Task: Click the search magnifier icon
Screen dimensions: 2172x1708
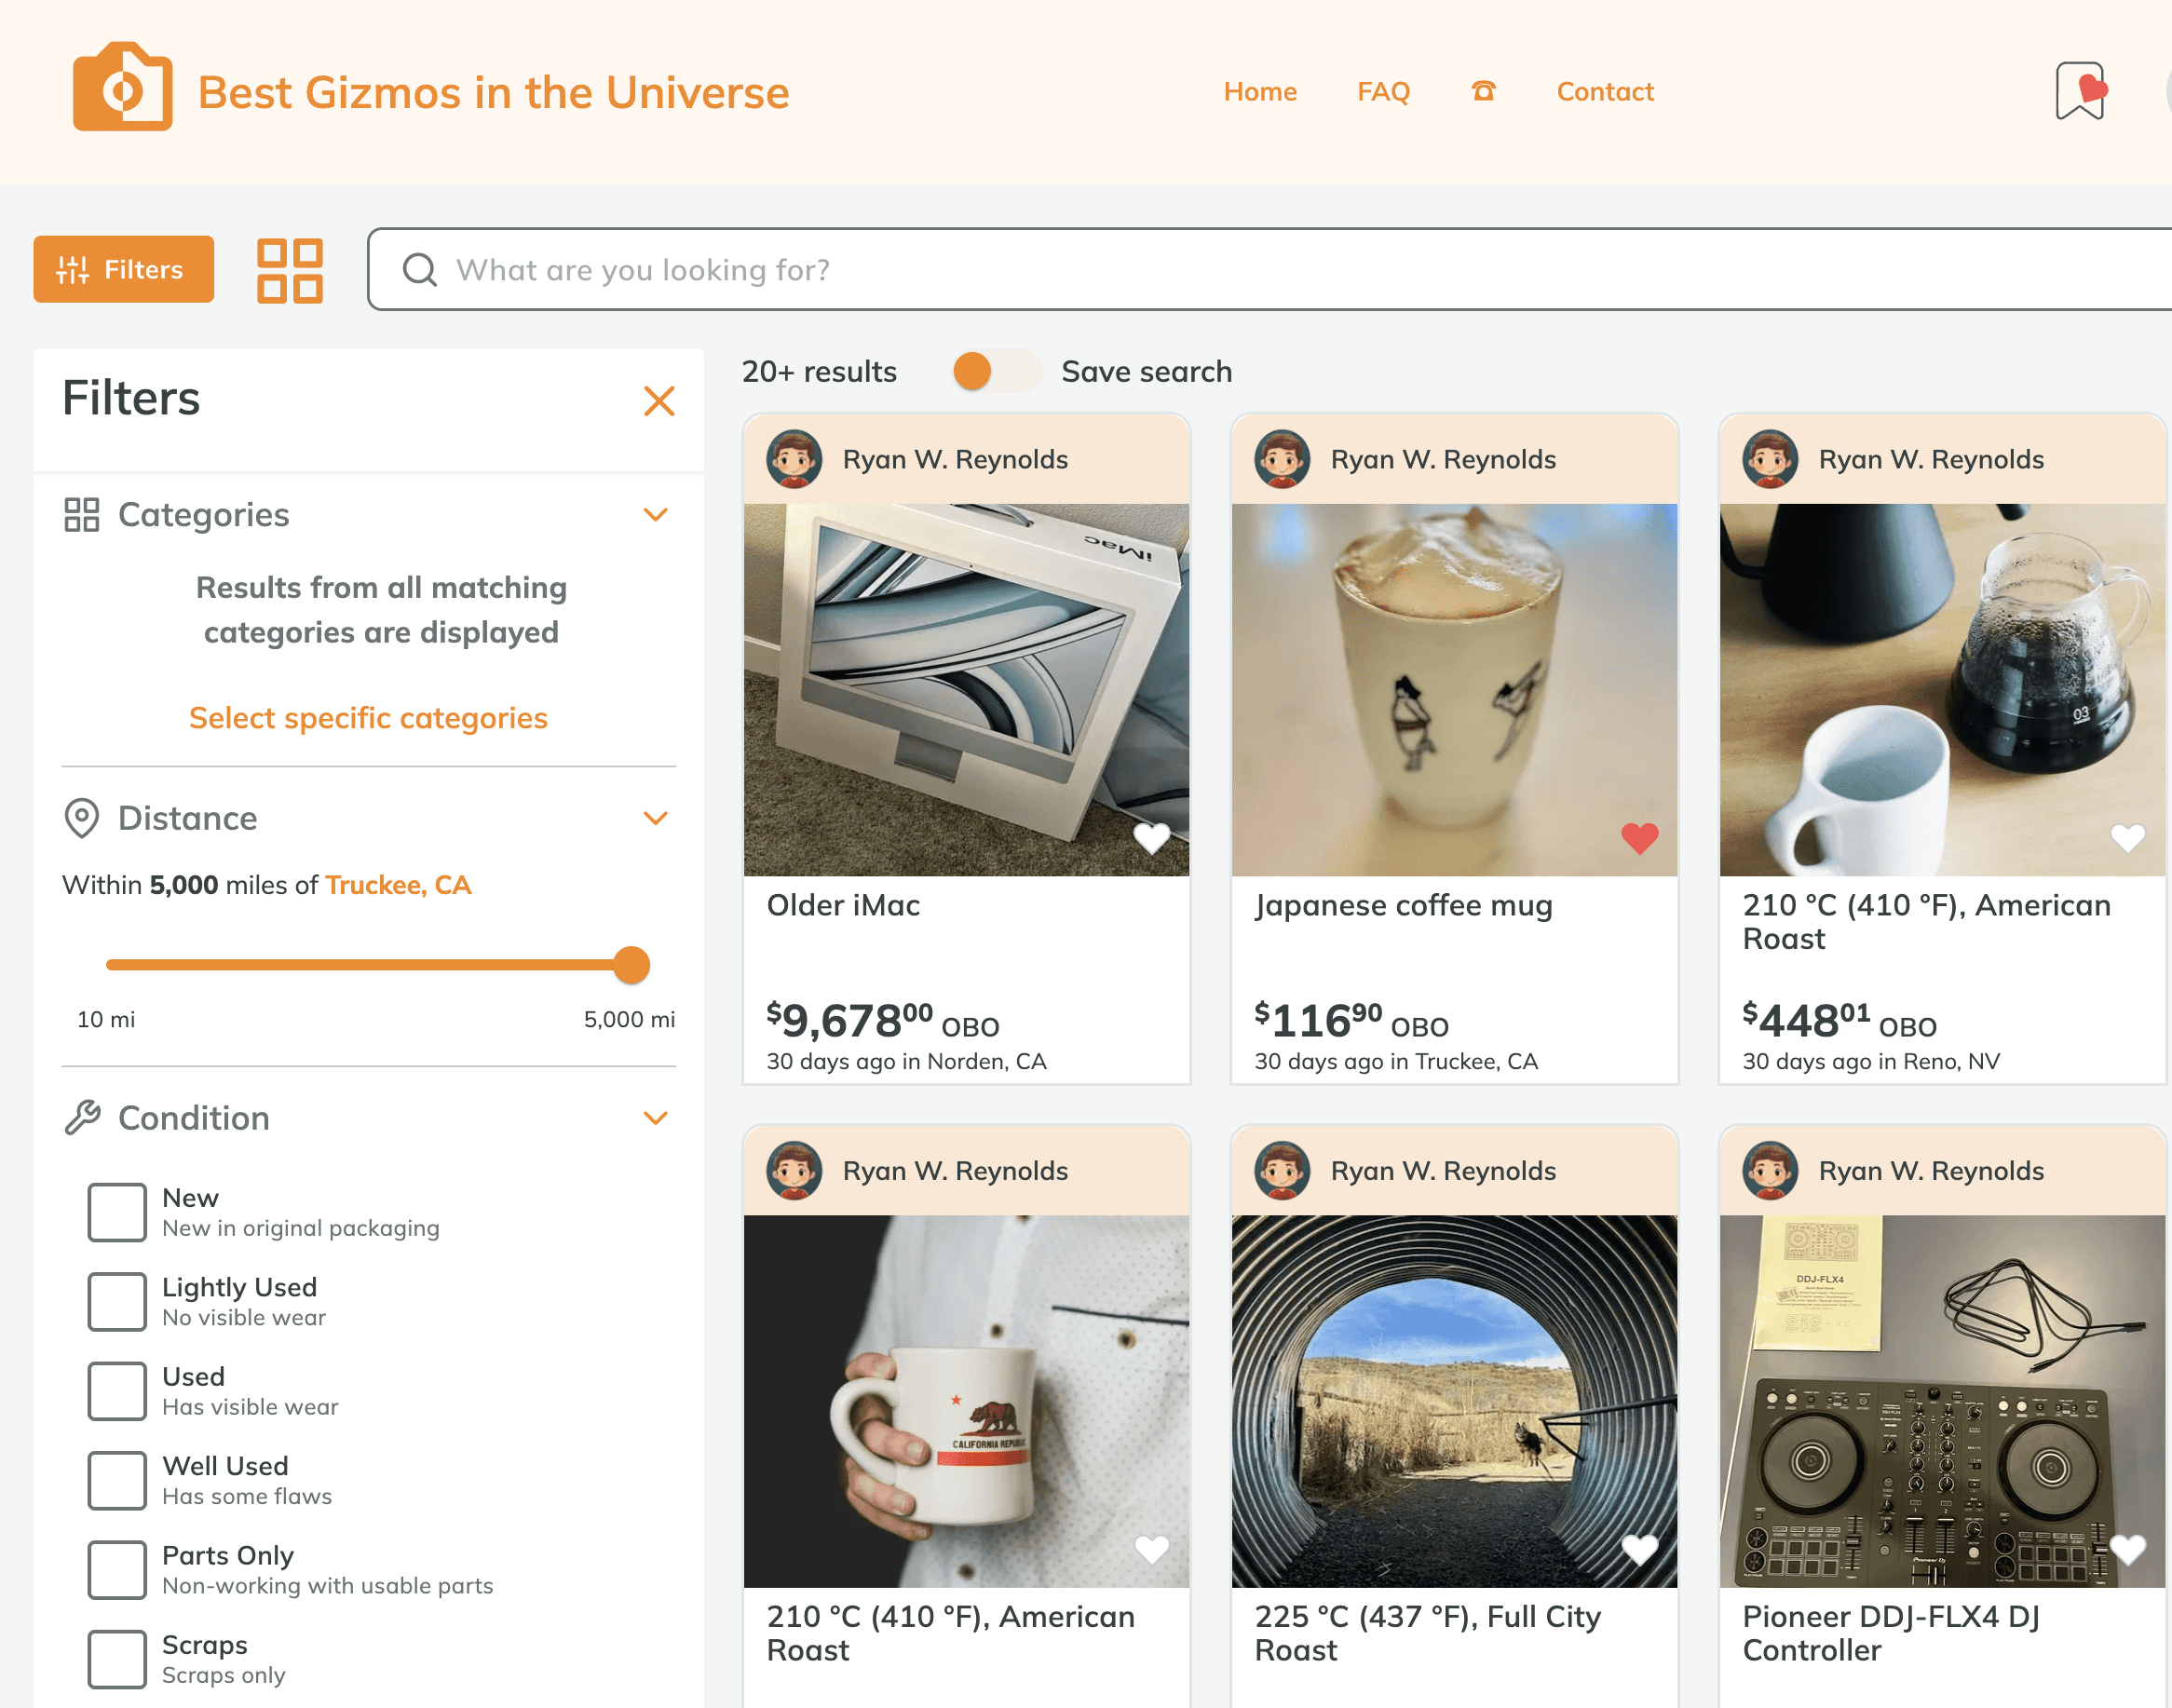Action: point(420,270)
